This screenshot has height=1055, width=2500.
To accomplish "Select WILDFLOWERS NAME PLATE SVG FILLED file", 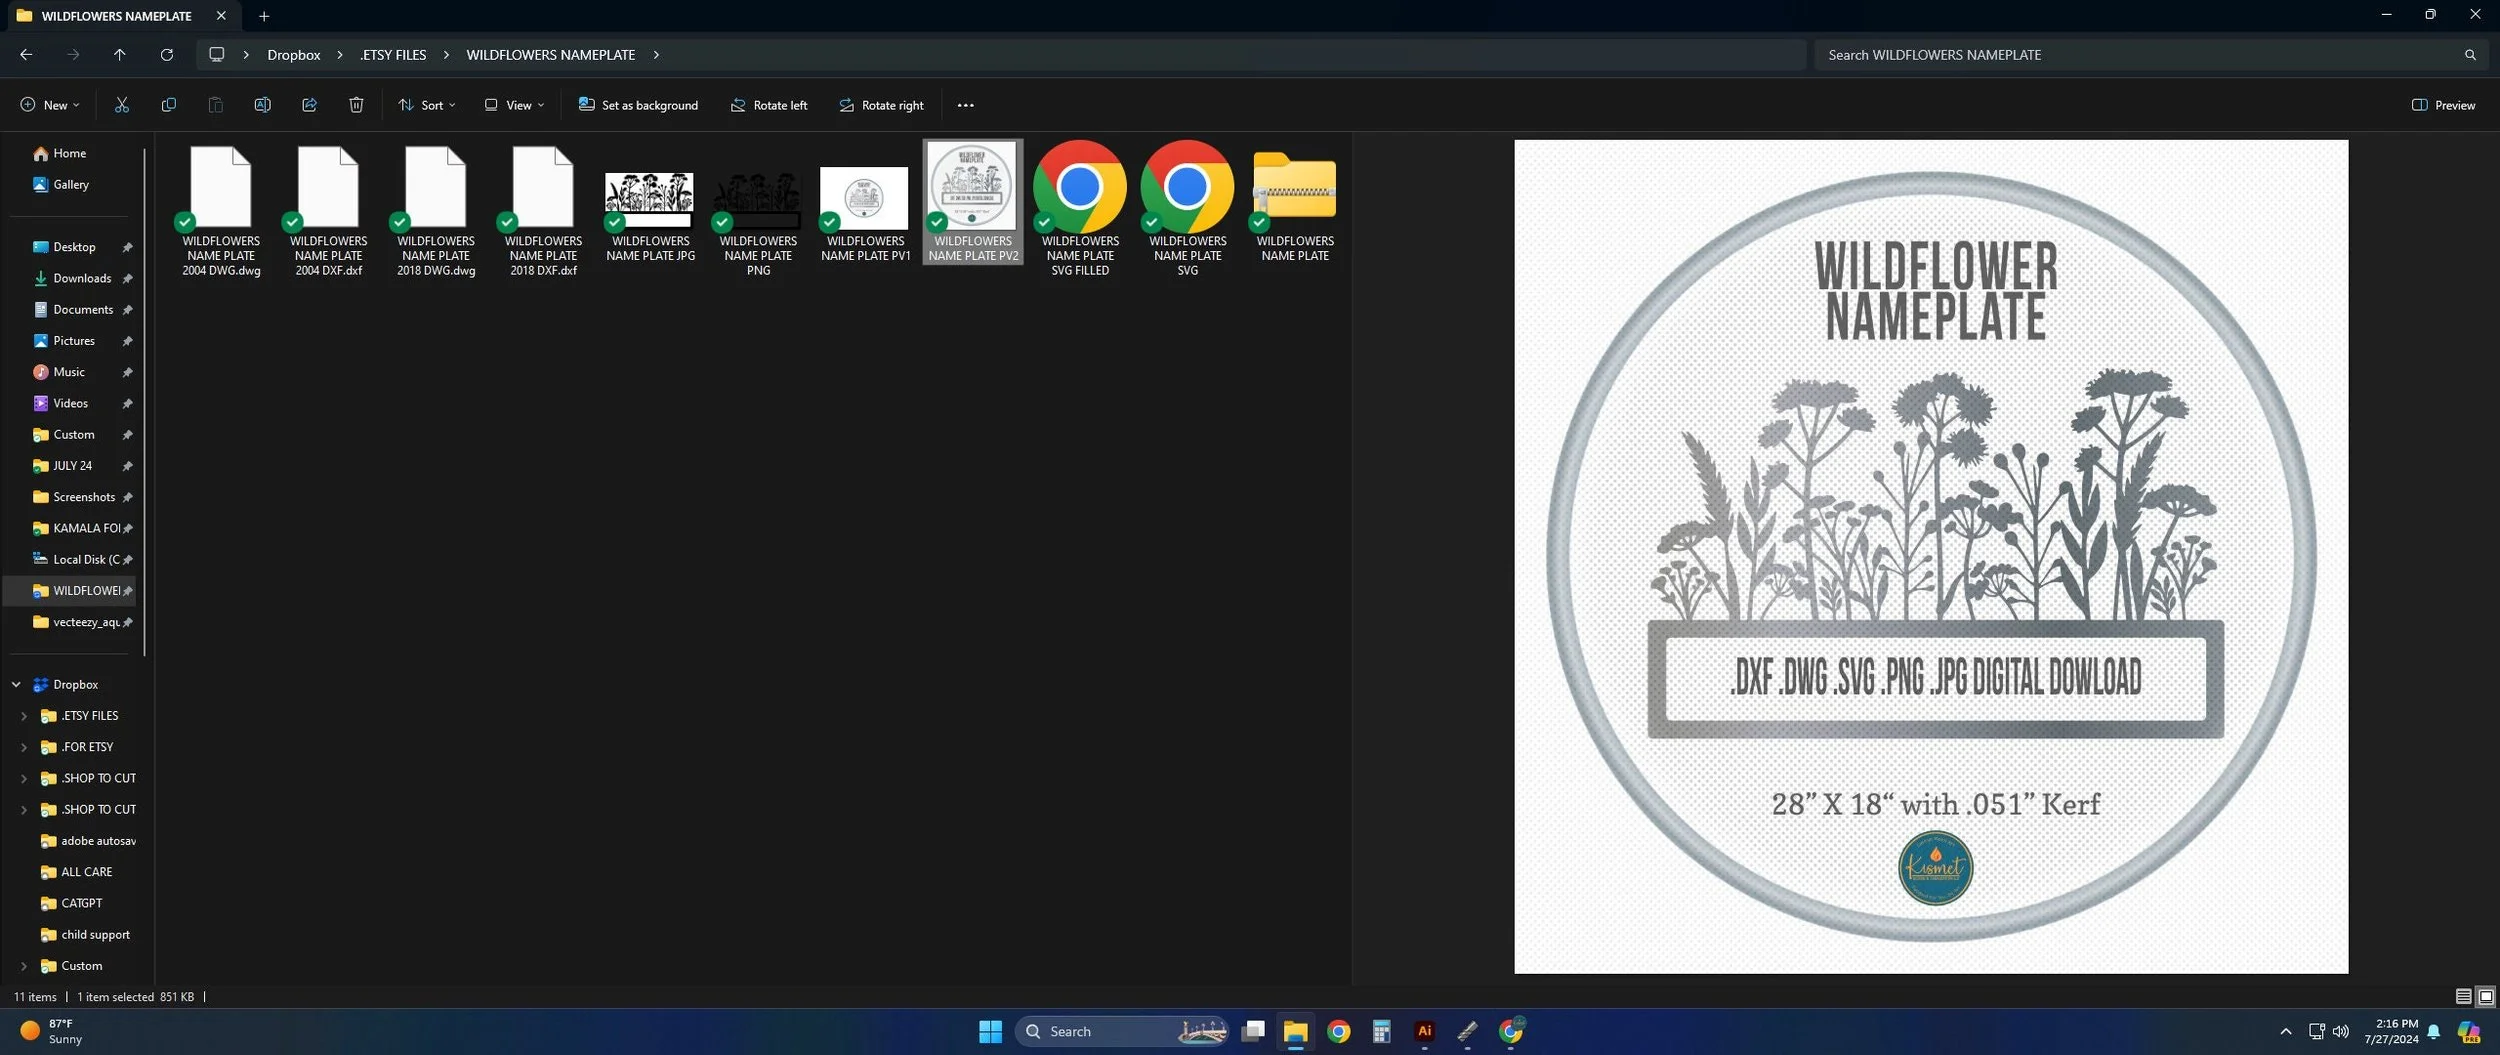I will pyautogui.click(x=1080, y=210).
